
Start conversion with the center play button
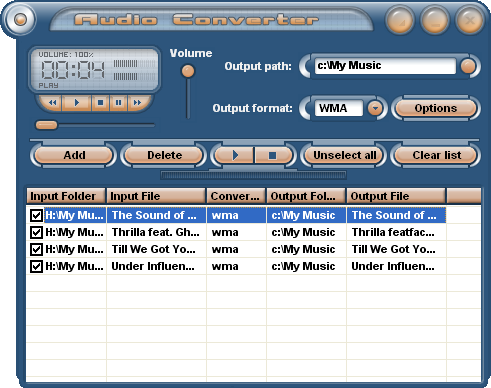[235, 155]
